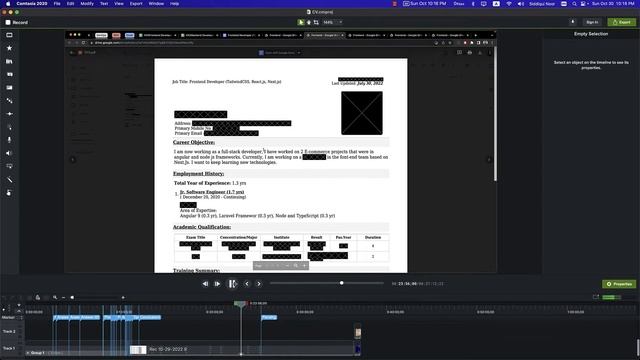
Task: Open the Animations tab in sidebar
Action: pyautogui.click(x=9, y=113)
